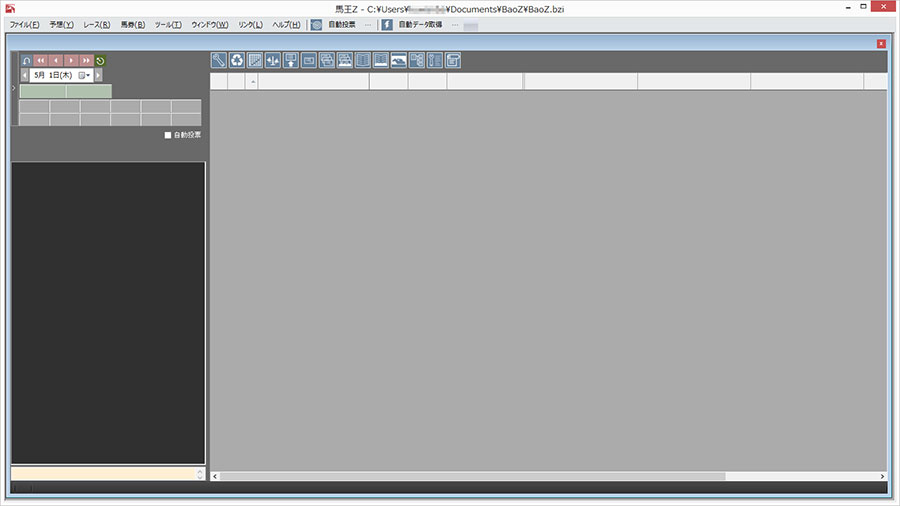Open the open-book with underline toolbar icon
The height and width of the screenshot is (506, 900).
(x=381, y=60)
